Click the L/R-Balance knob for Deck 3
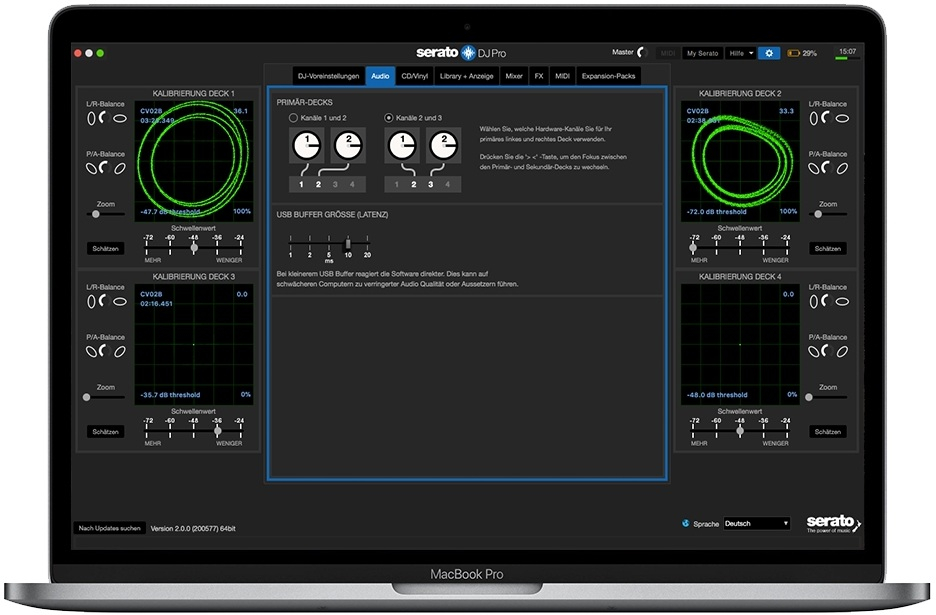936x615 pixels. pos(106,302)
